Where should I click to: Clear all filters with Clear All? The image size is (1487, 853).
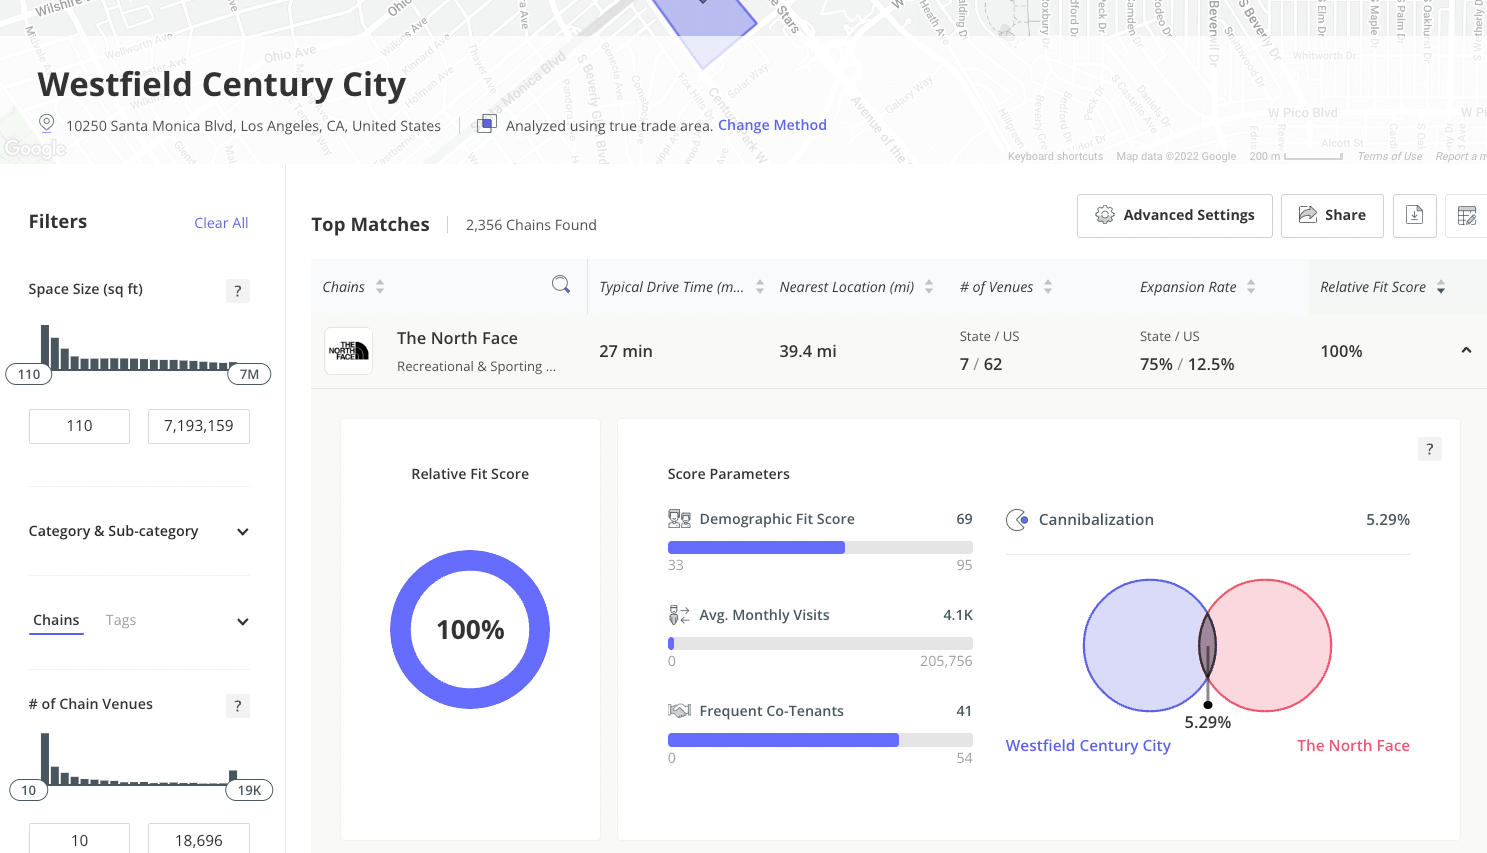pos(220,222)
